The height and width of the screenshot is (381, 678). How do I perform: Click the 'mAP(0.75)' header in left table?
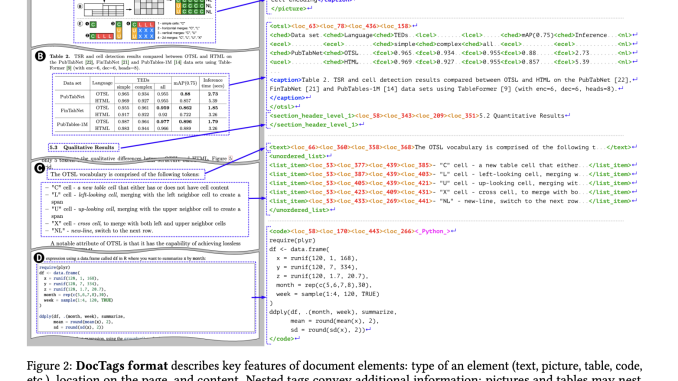point(185,83)
